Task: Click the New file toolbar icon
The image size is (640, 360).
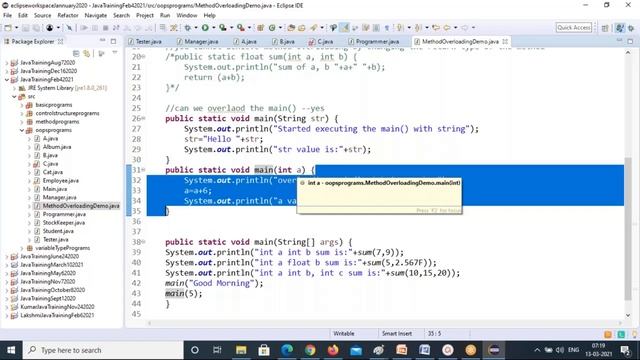Action: tap(8, 28)
